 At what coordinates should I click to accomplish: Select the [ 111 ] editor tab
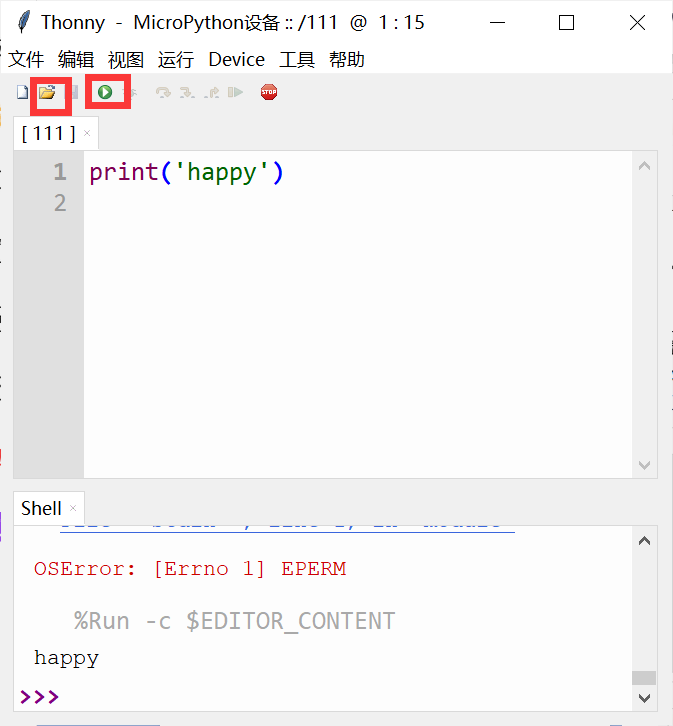tap(49, 134)
